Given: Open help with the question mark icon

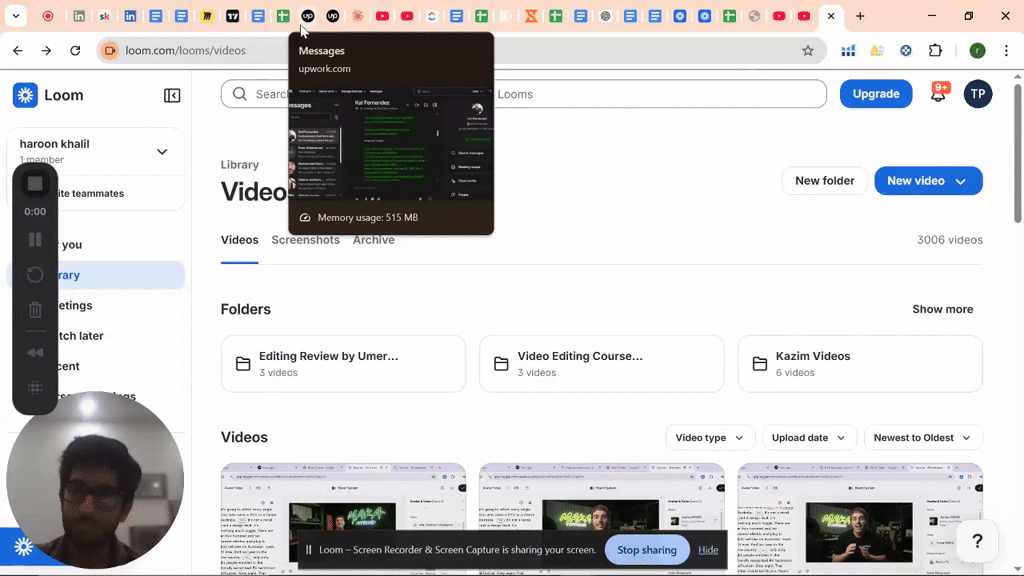Looking at the screenshot, I should pos(977,541).
